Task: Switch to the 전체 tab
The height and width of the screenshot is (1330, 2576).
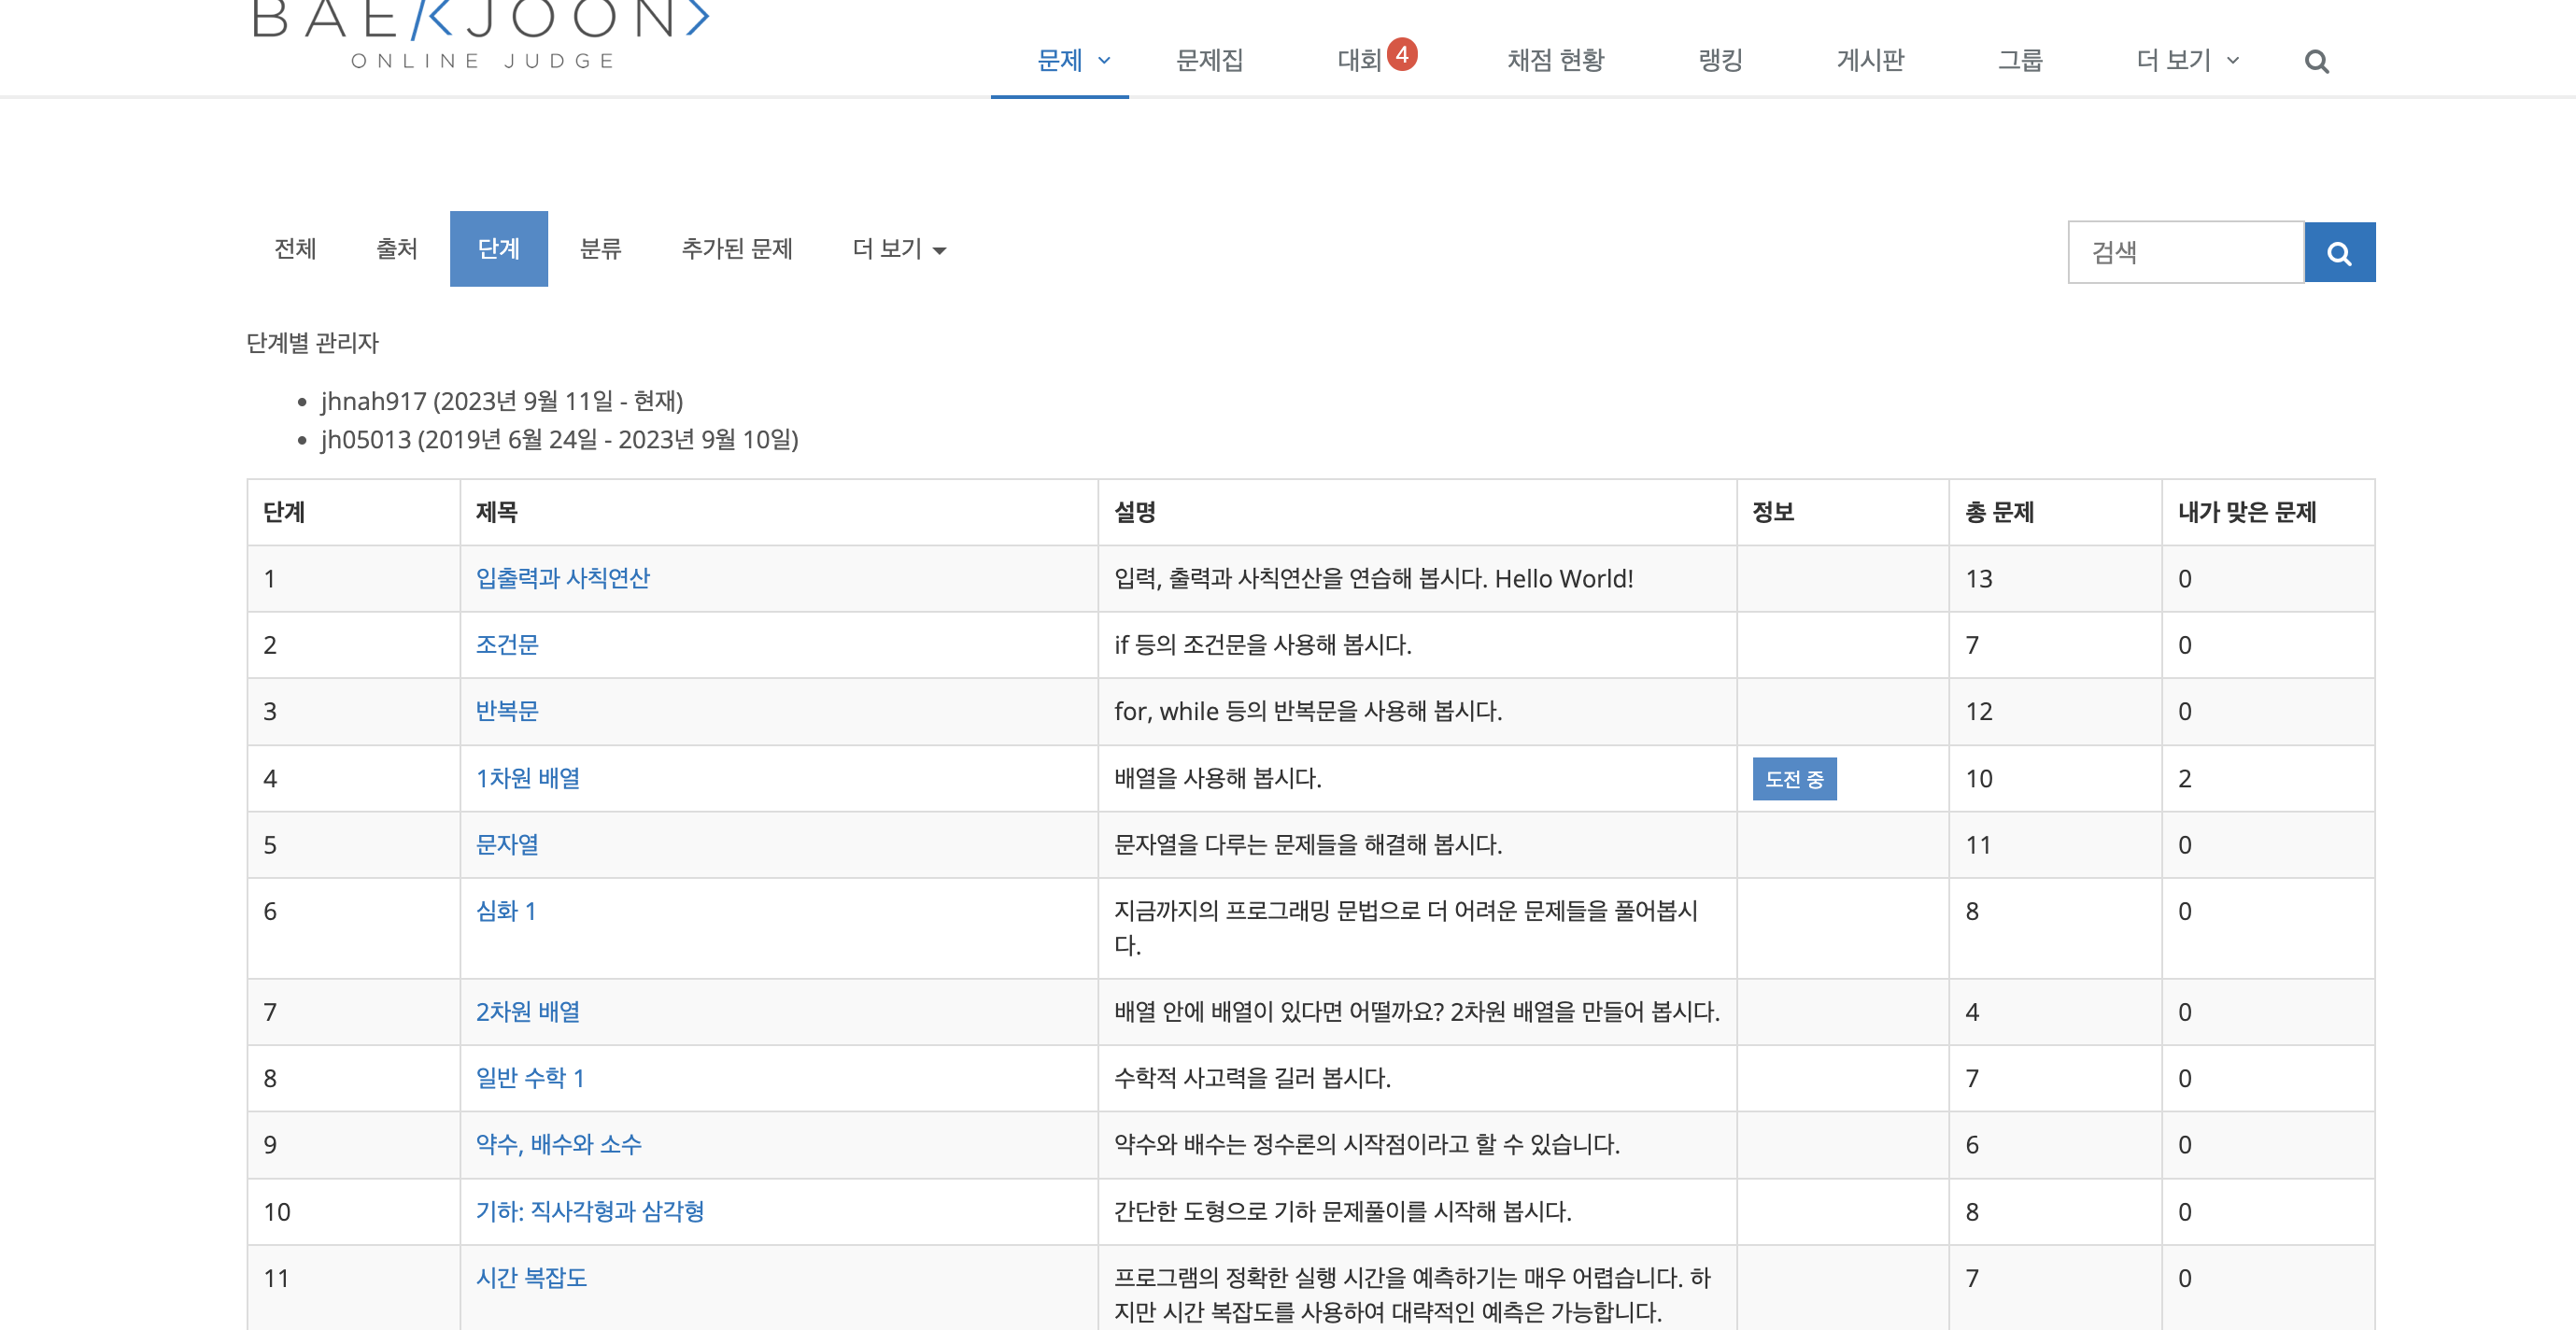Action: click(x=295, y=249)
